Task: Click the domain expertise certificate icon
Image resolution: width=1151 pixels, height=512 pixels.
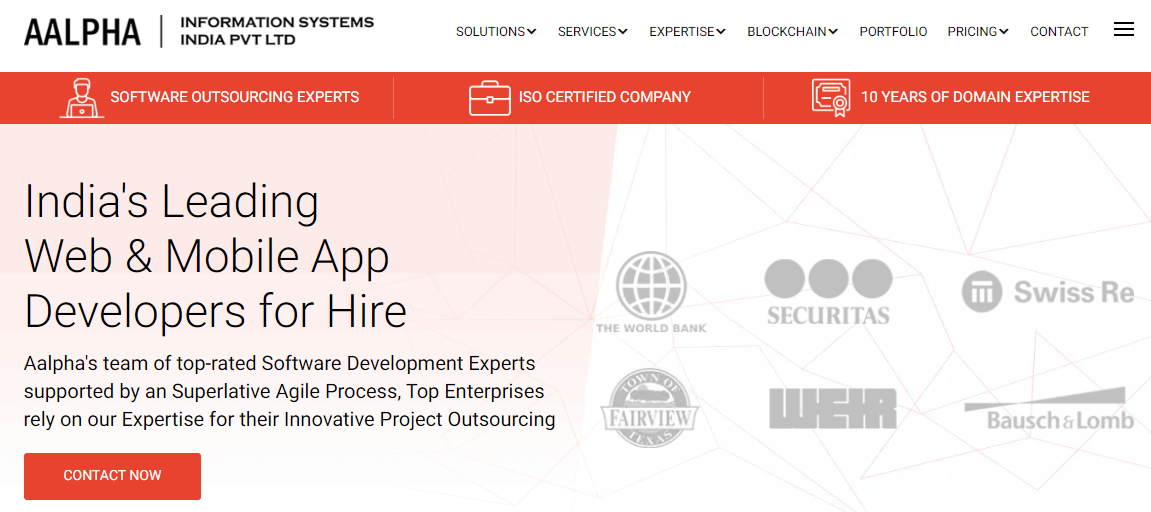Action: pyautogui.click(x=831, y=98)
